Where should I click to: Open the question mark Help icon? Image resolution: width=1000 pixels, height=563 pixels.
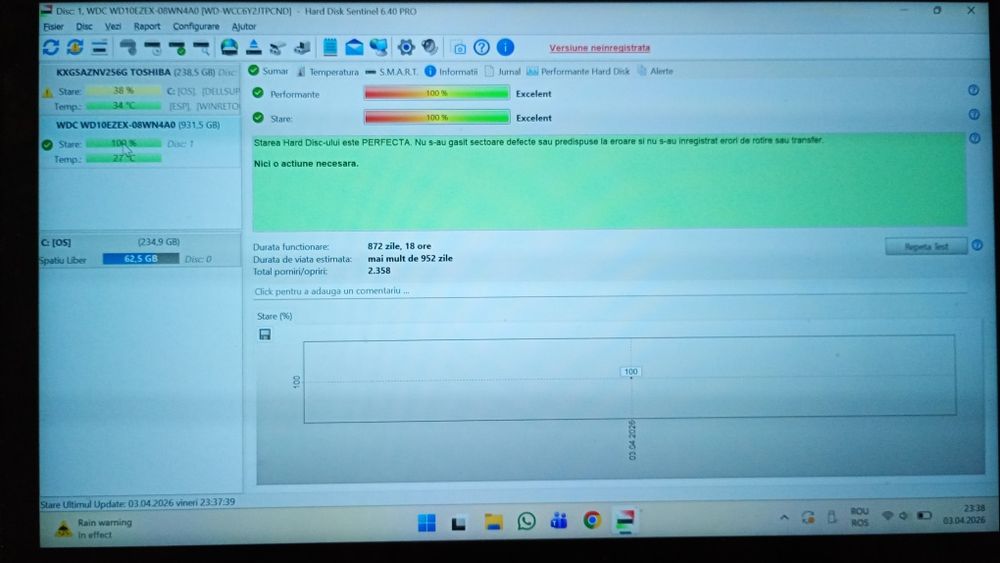482,47
